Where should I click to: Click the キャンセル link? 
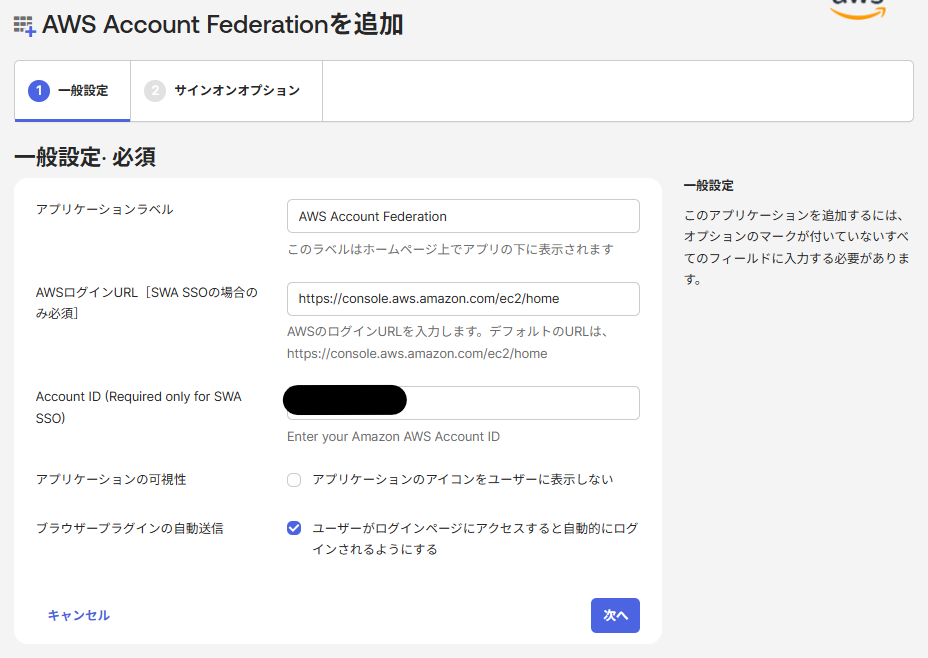(79, 615)
